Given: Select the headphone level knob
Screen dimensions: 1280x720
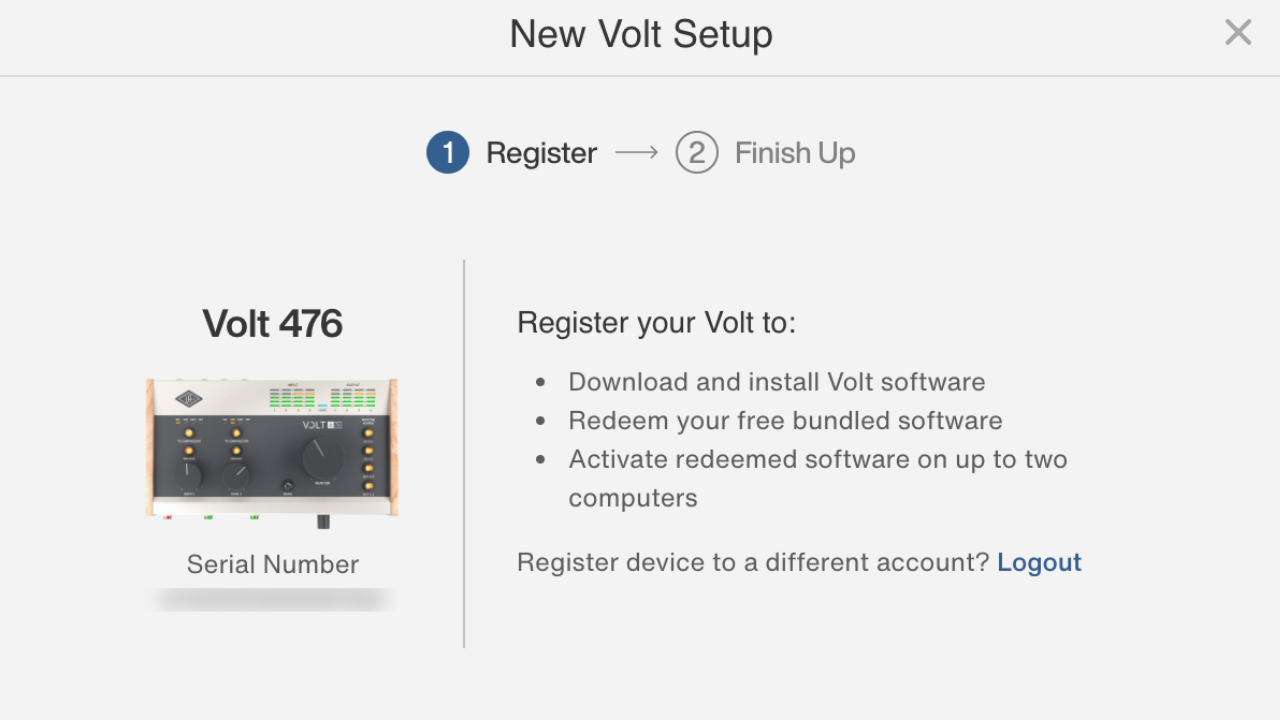Looking at the screenshot, I should (x=288, y=485).
